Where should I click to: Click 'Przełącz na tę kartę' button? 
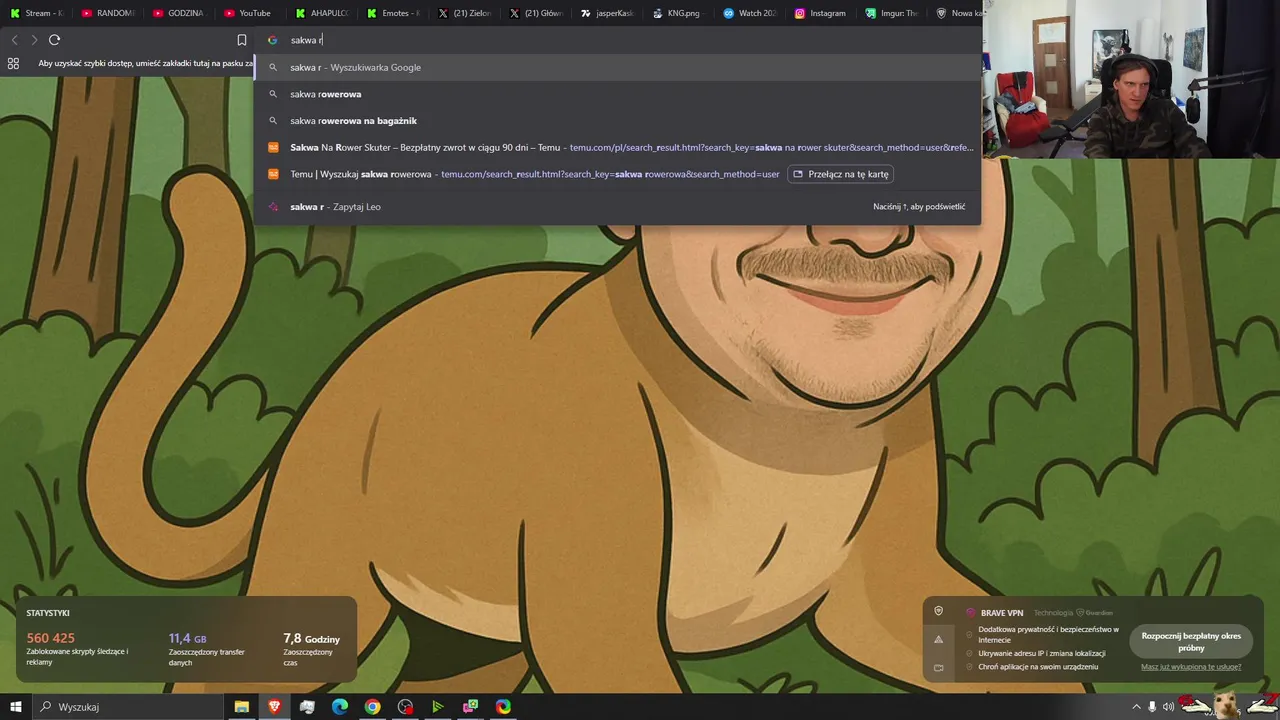click(840, 174)
